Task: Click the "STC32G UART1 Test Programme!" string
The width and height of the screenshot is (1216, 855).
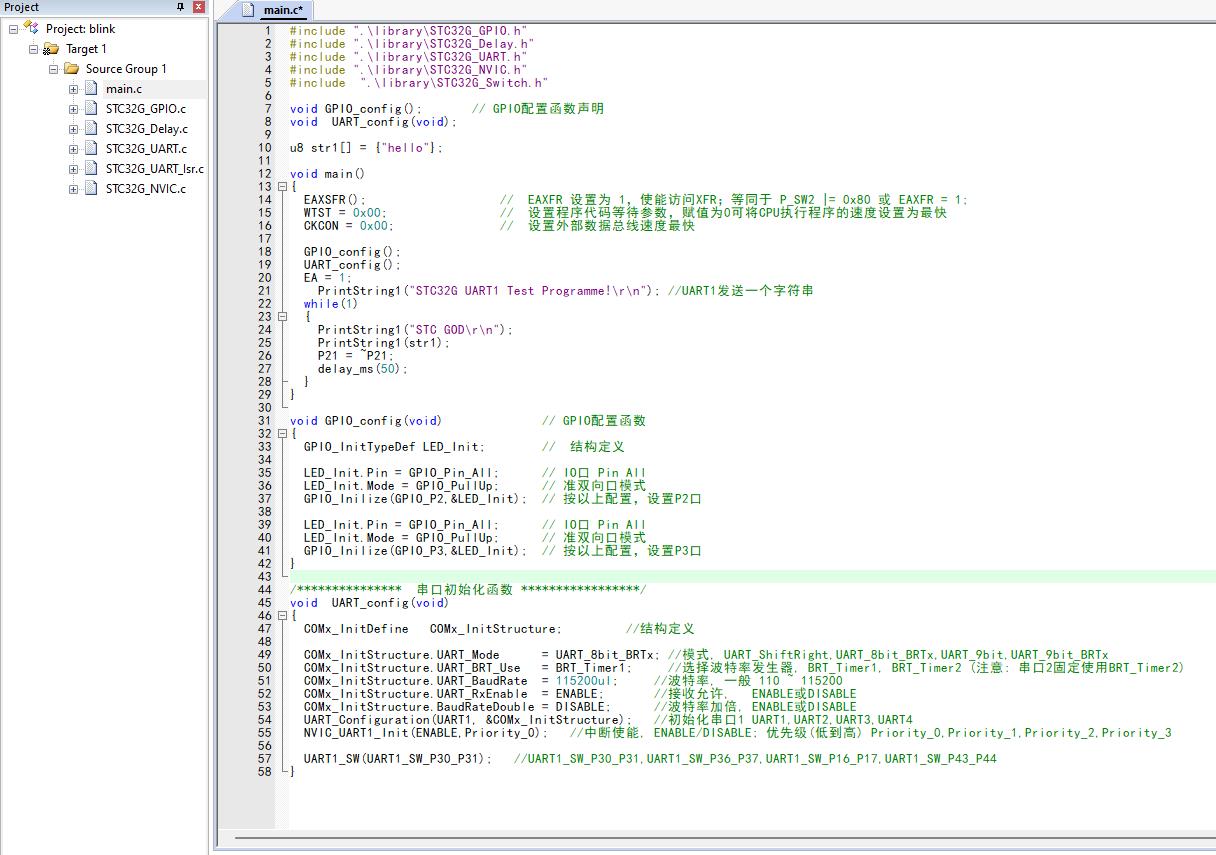Action: [526, 291]
